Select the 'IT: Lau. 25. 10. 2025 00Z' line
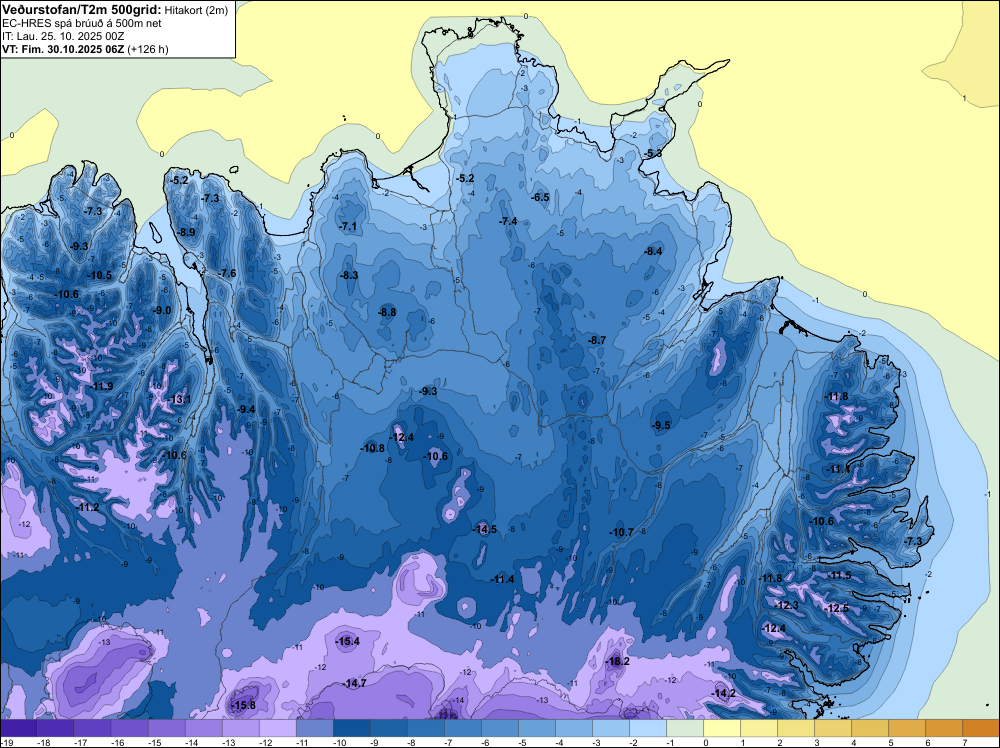Viewport: 1000px width, 748px height. [63, 36]
